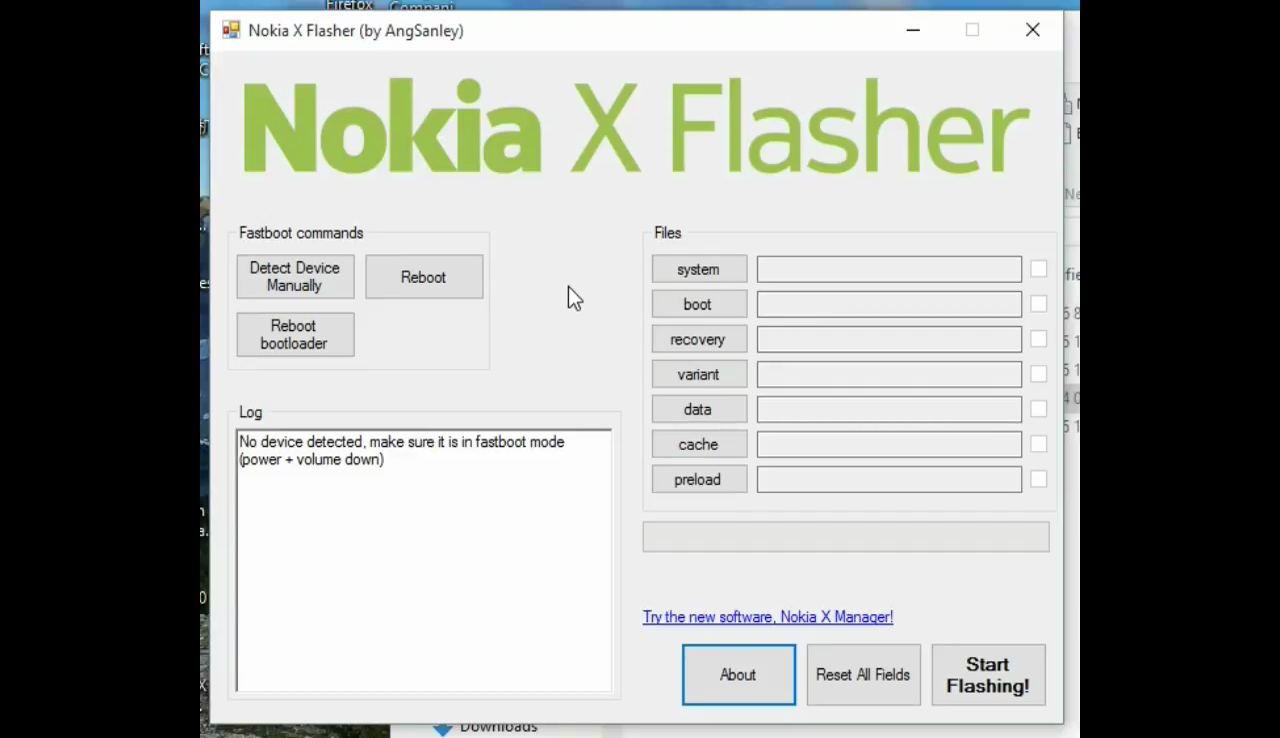Browse for the cache image file
Screen dimensions: 1280x738
(699, 444)
